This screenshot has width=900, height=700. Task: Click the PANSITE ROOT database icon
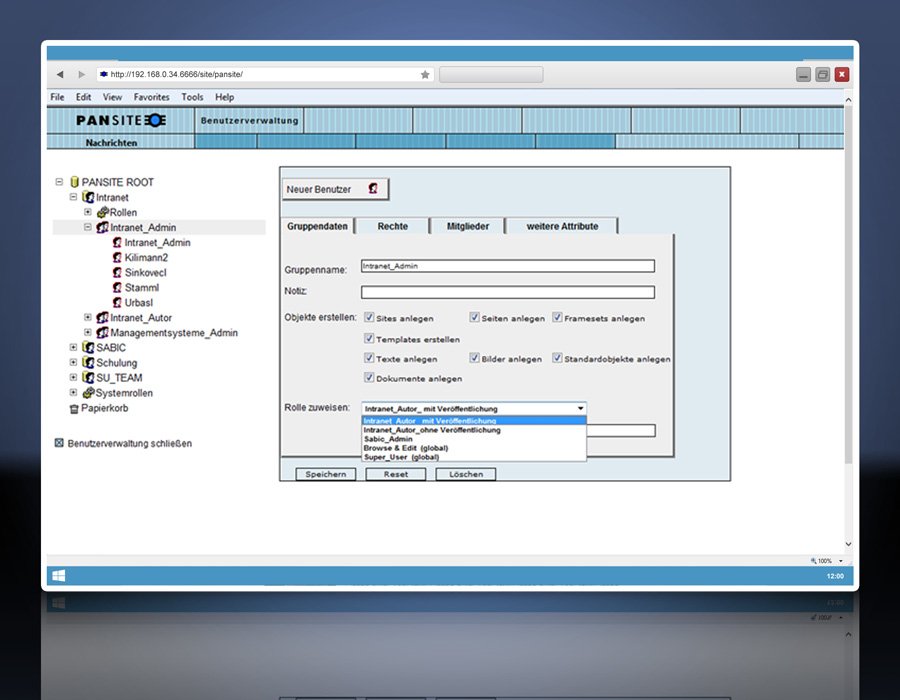[74, 182]
